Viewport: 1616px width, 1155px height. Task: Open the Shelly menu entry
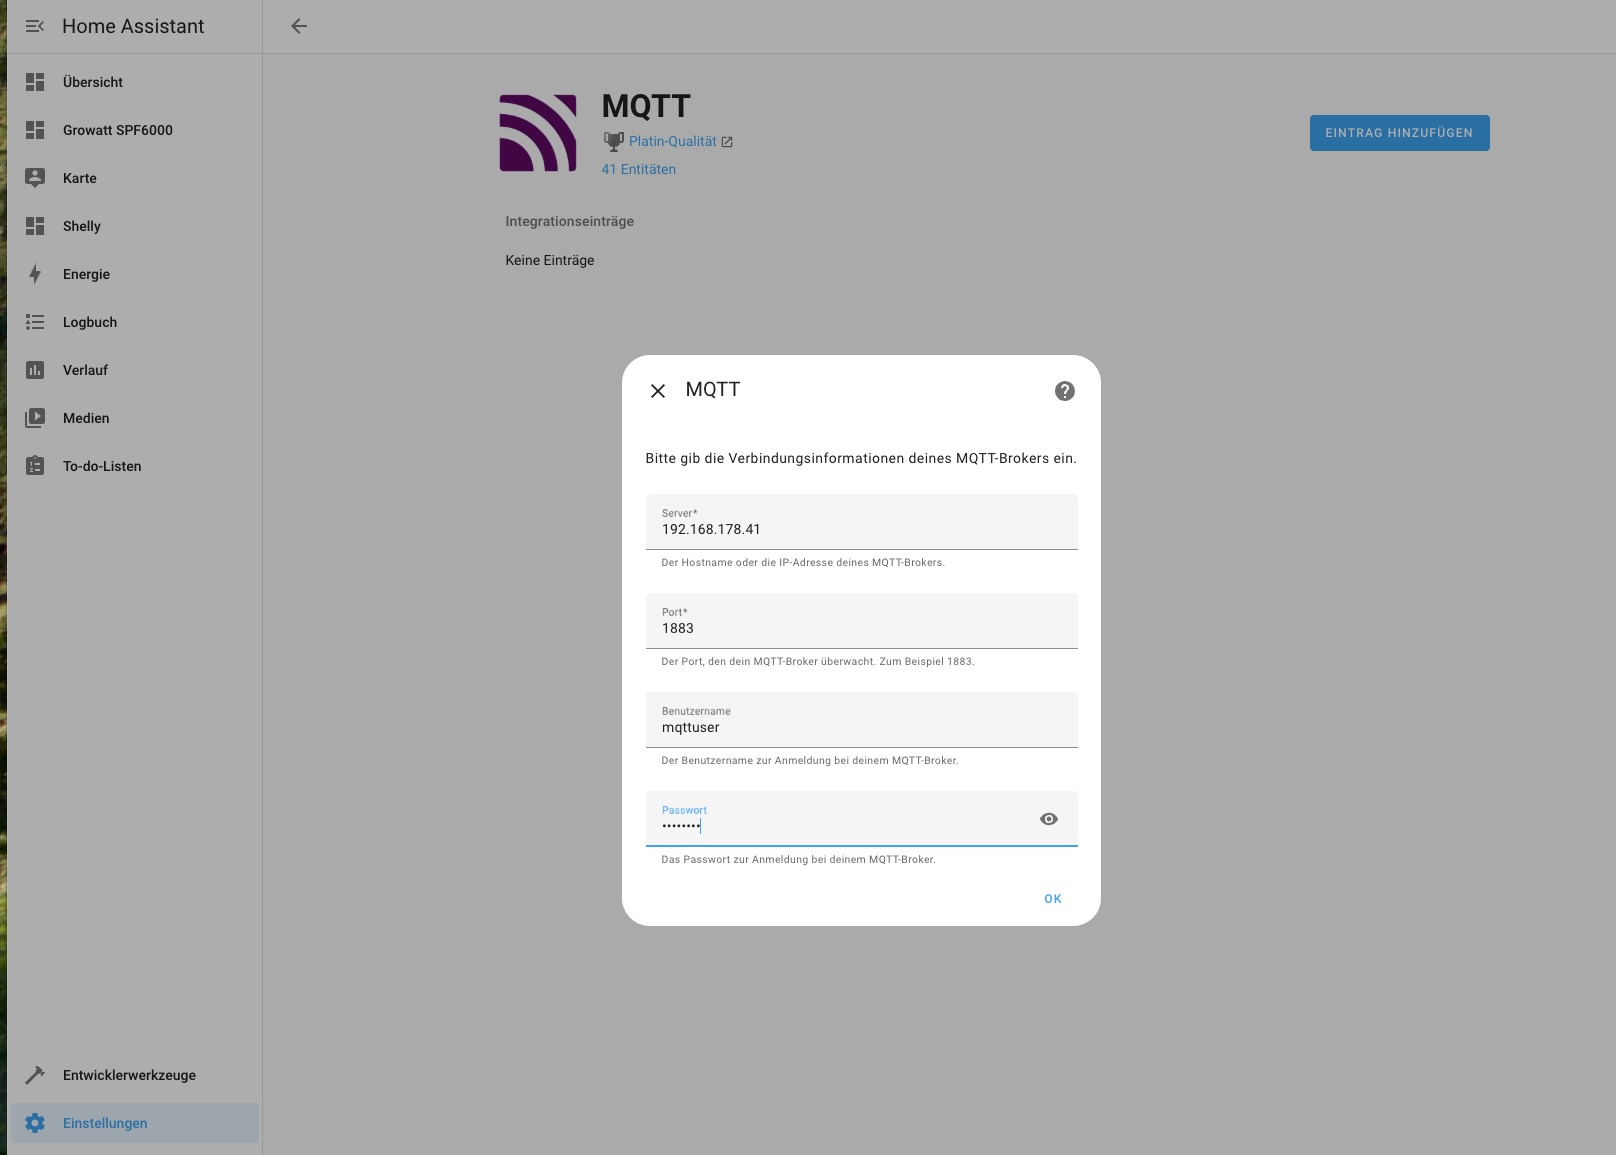click(134, 226)
